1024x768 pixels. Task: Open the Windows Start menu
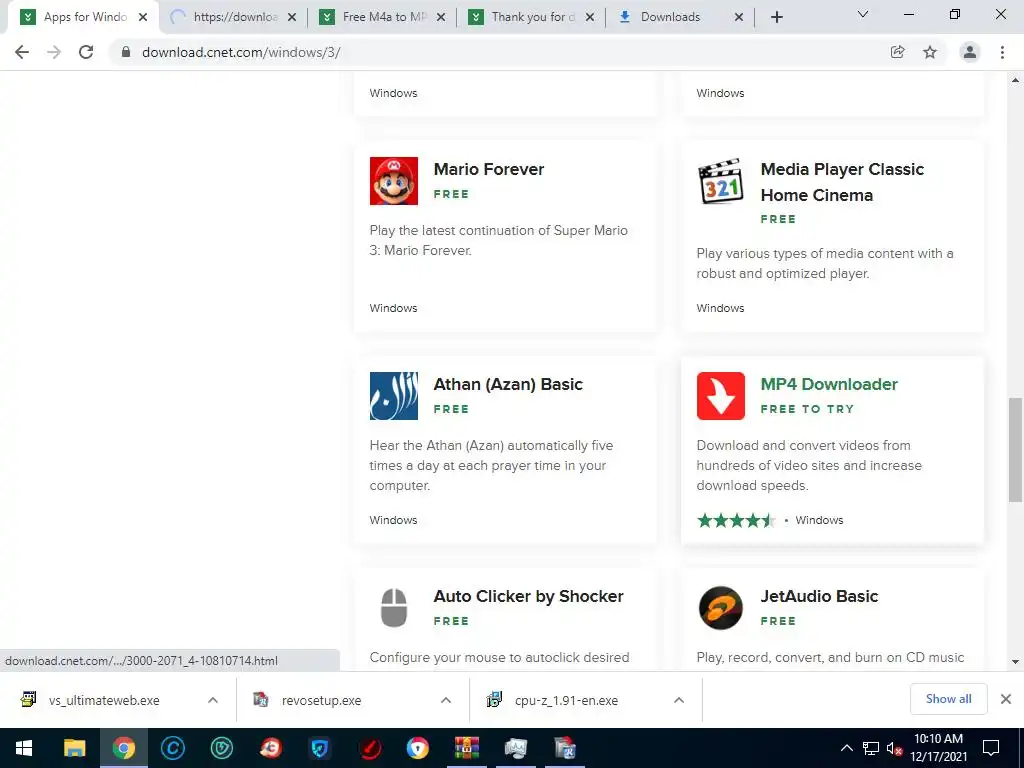click(x=24, y=748)
